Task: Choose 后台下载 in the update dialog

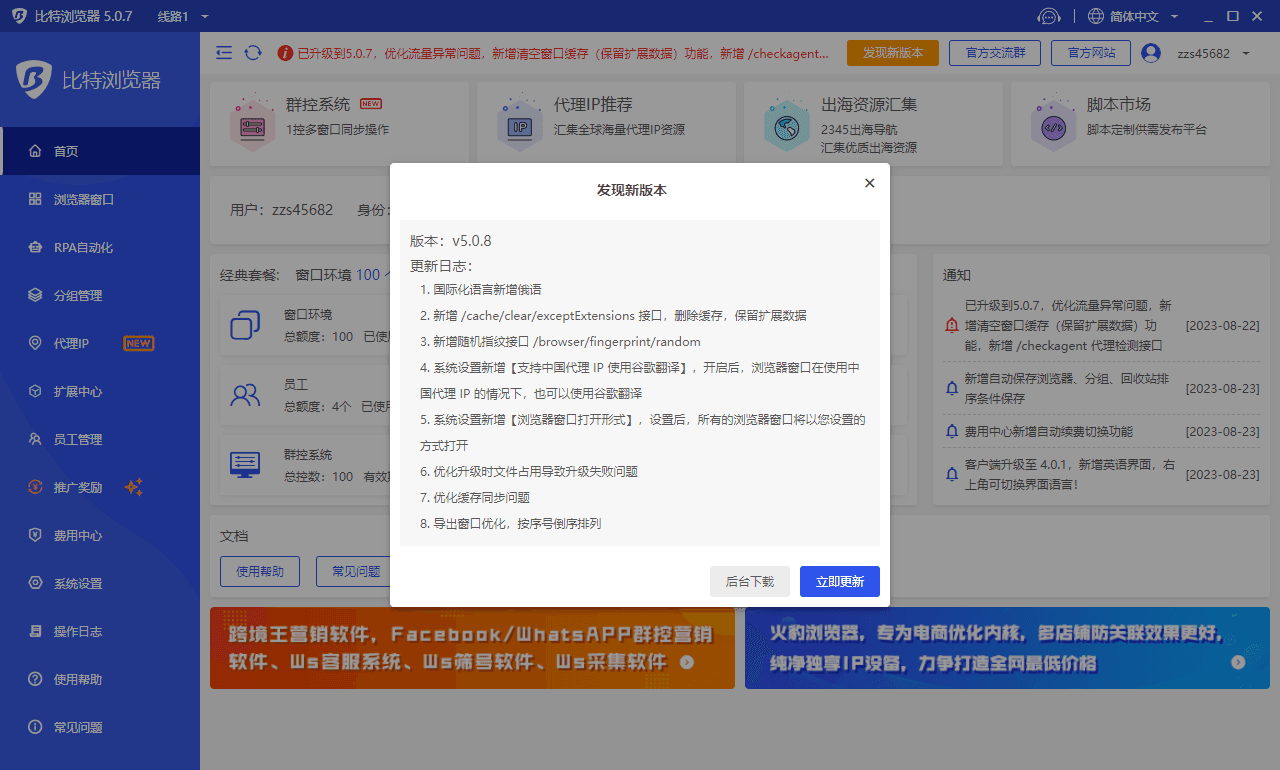Action: pos(749,582)
